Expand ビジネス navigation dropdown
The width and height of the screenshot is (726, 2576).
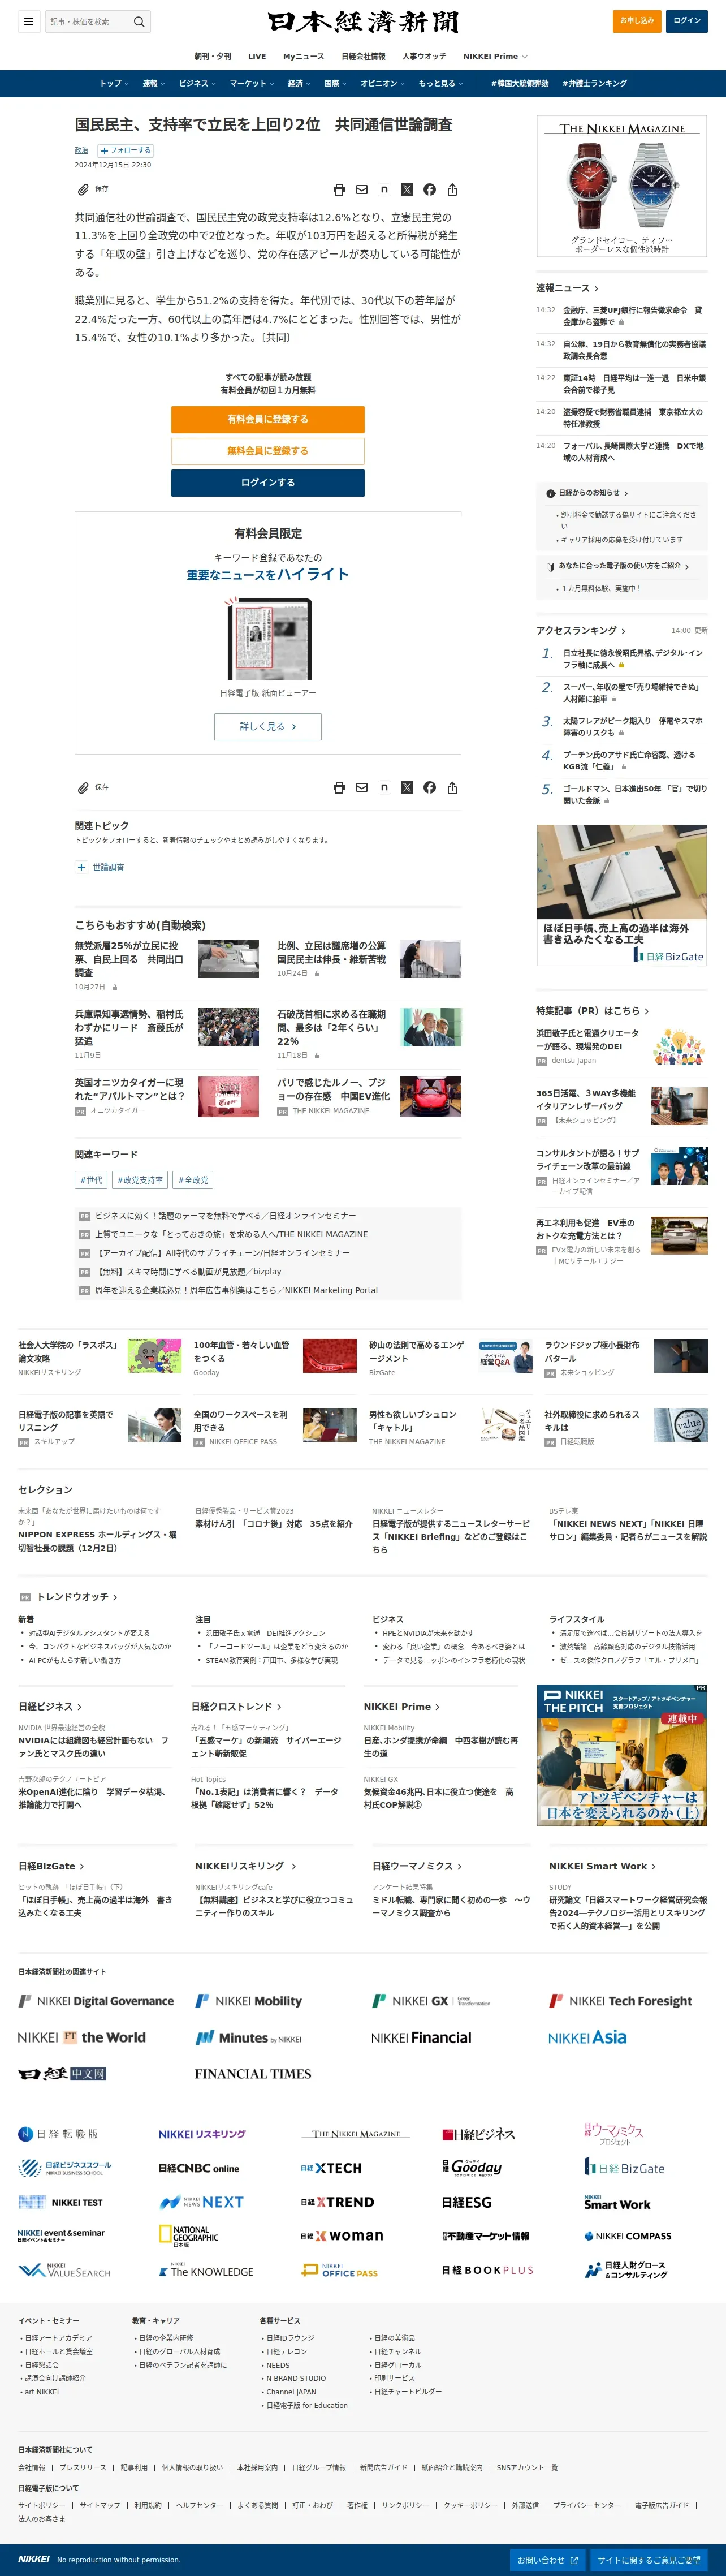tap(198, 84)
